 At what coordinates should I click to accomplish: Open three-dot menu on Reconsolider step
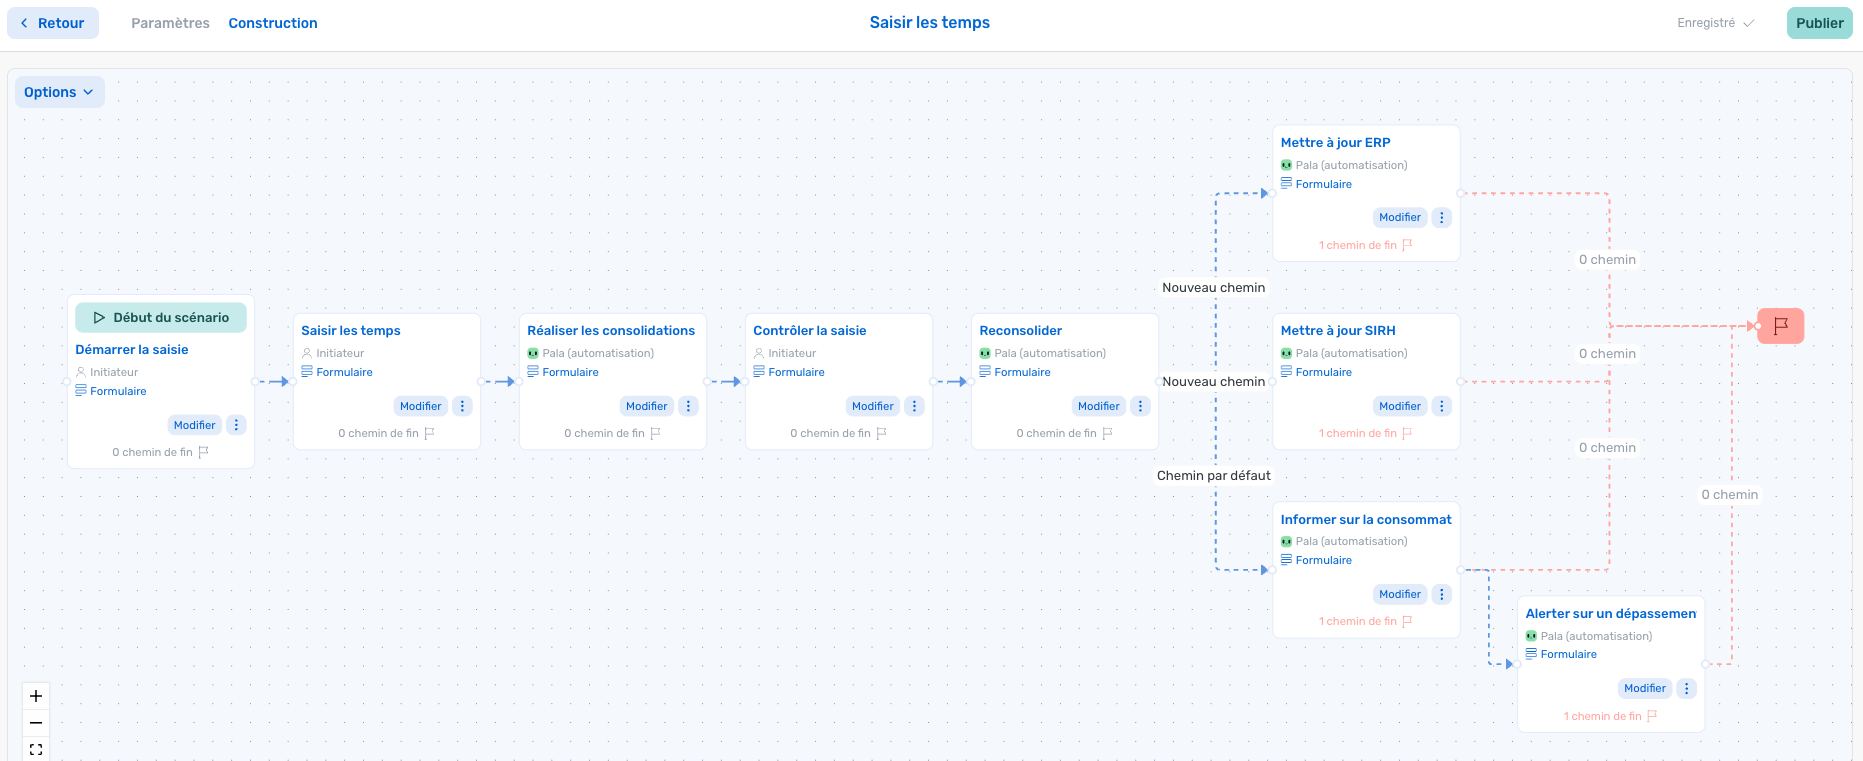pyautogui.click(x=1140, y=406)
